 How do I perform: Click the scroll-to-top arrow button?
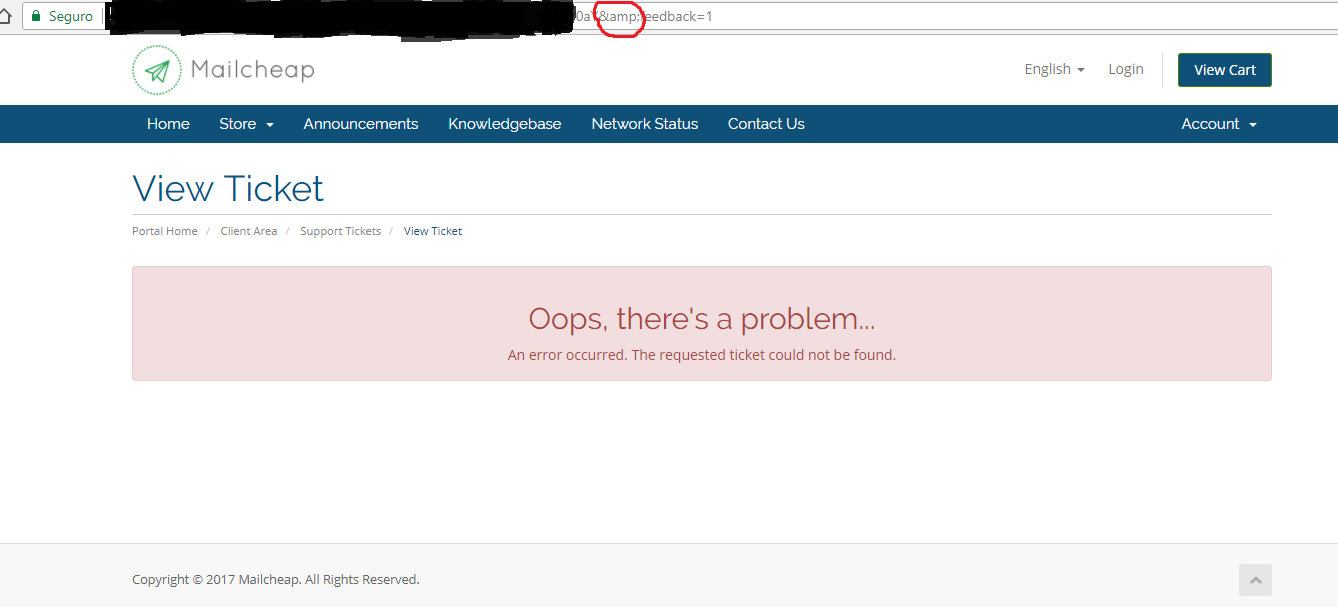(1255, 580)
